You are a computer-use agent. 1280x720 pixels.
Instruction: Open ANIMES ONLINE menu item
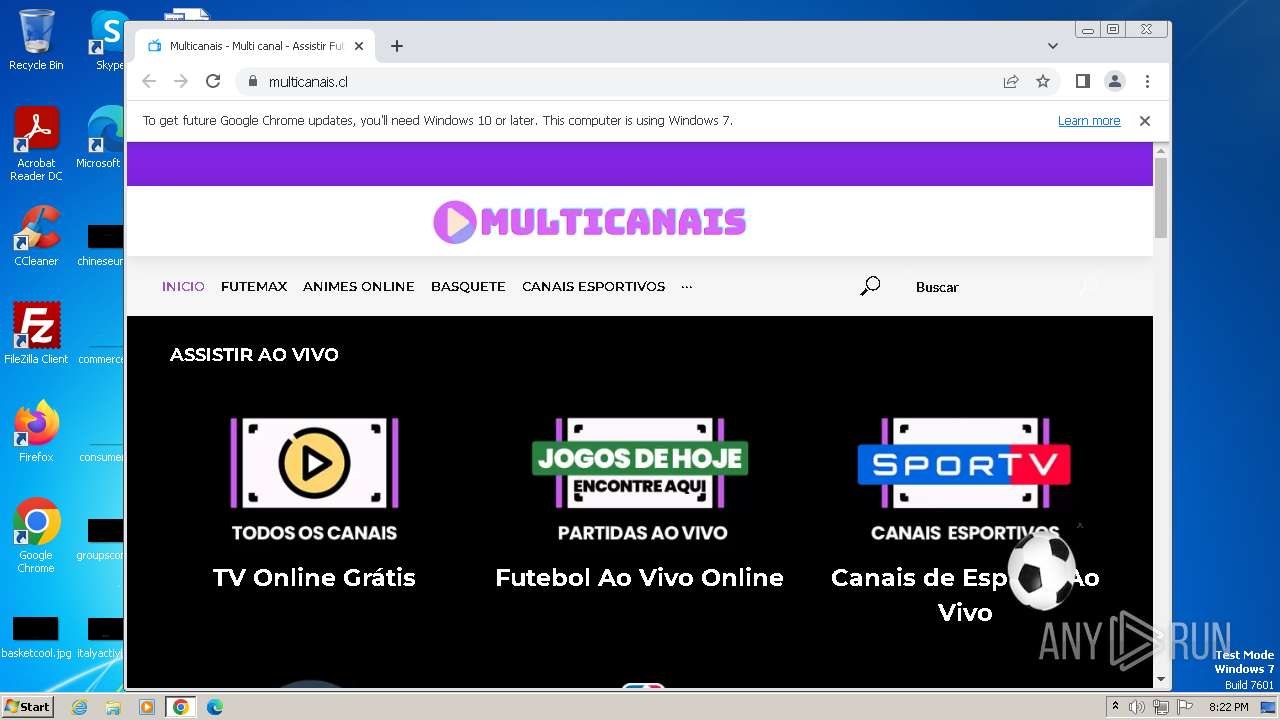tap(358, 286)
